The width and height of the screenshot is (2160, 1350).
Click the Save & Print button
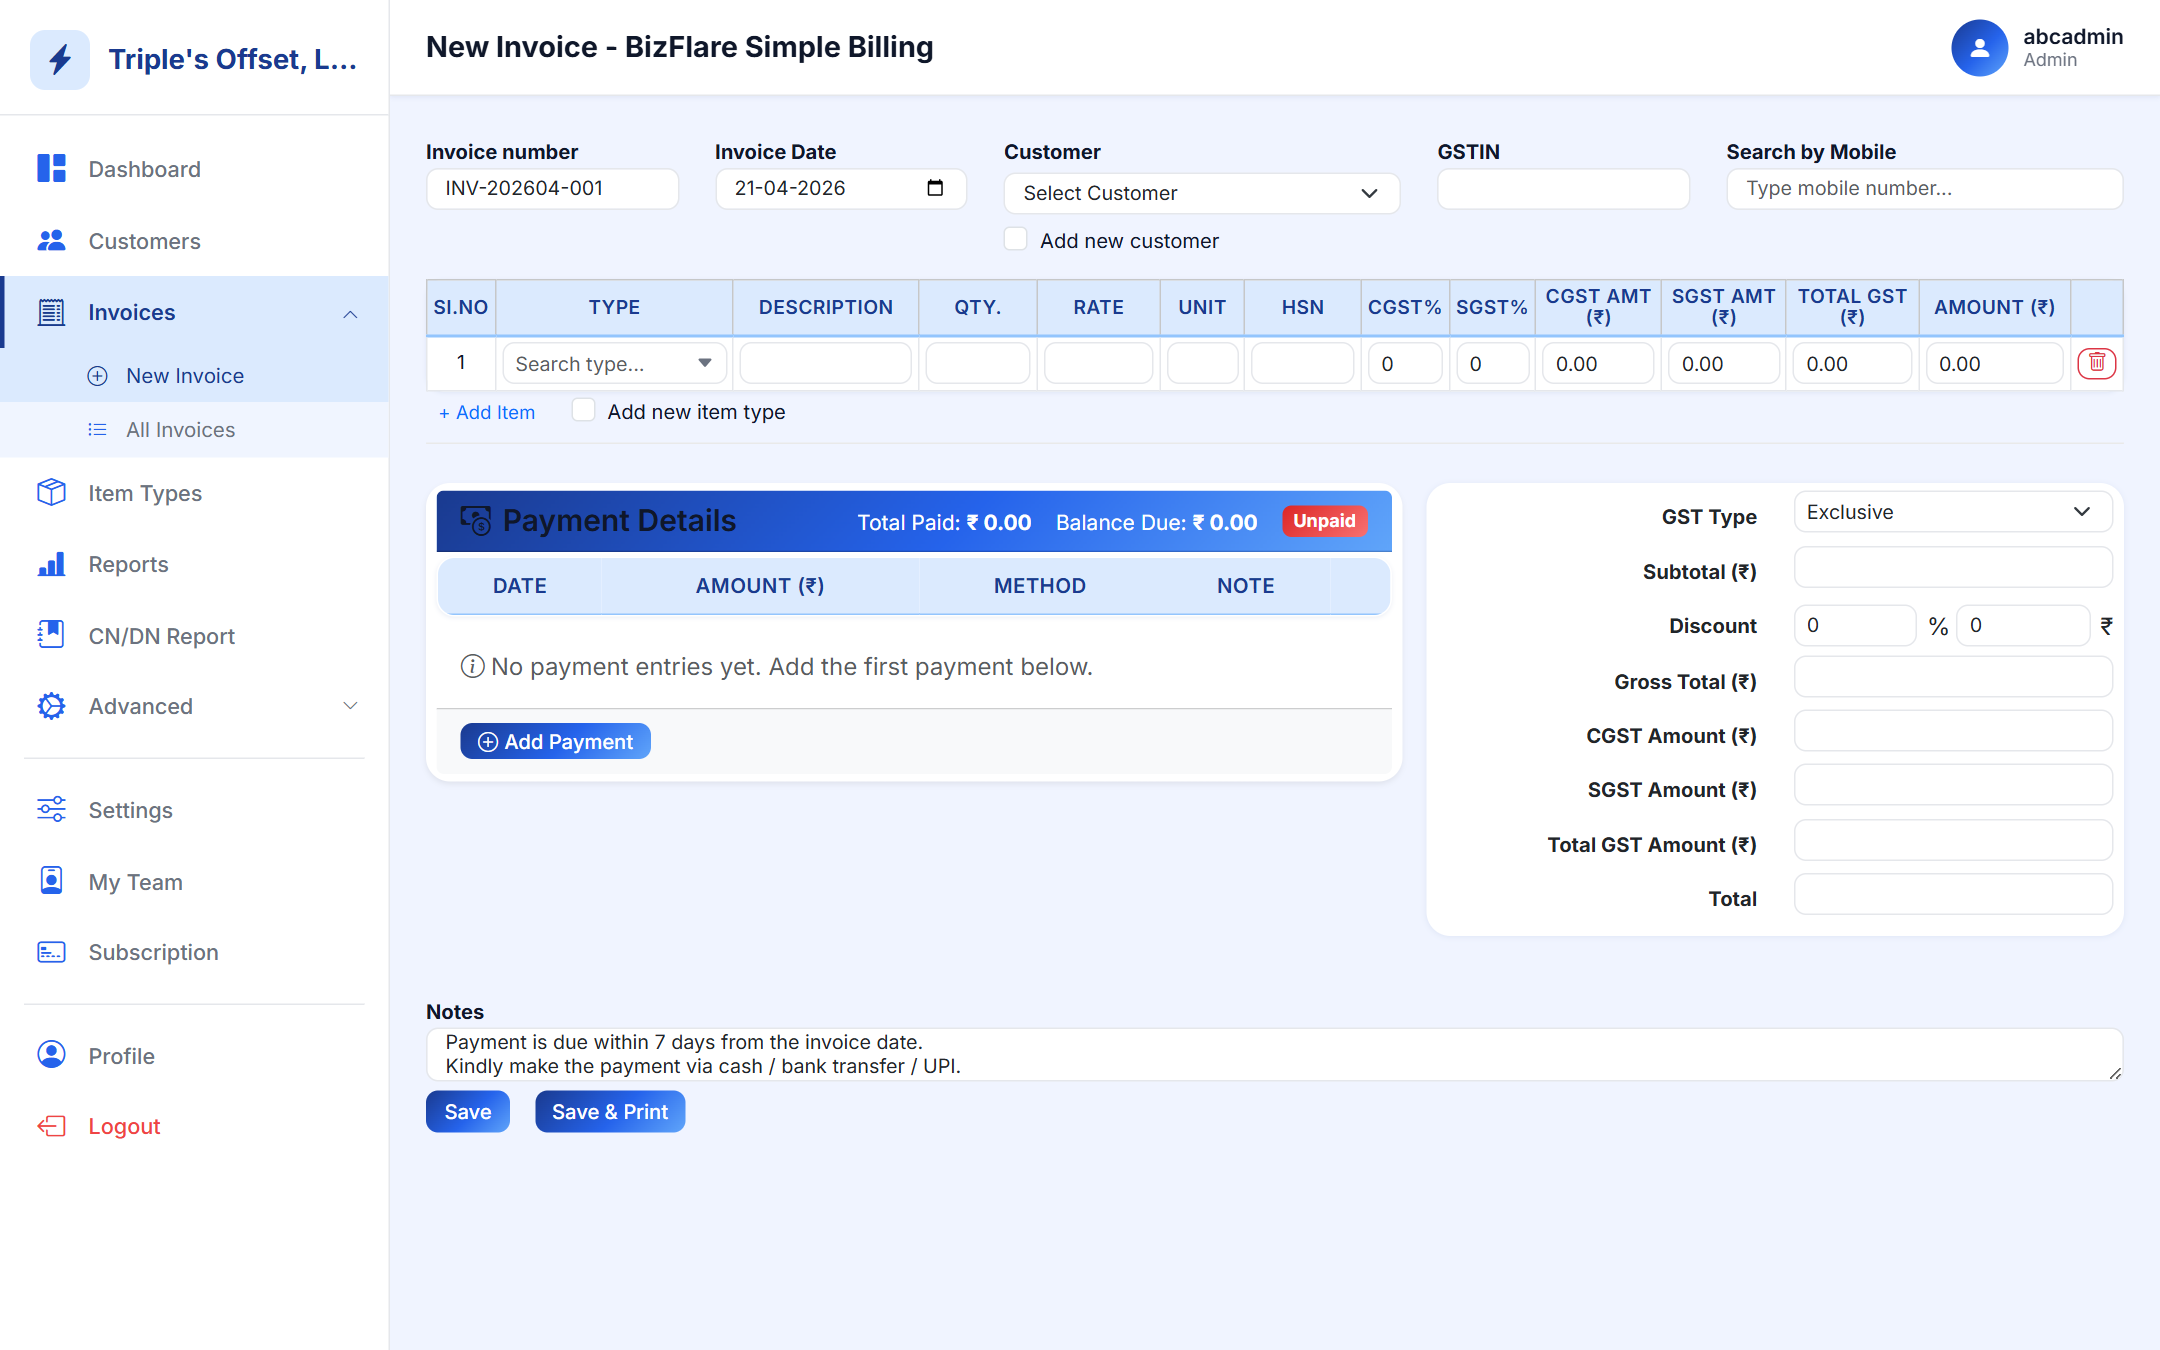610,1112
